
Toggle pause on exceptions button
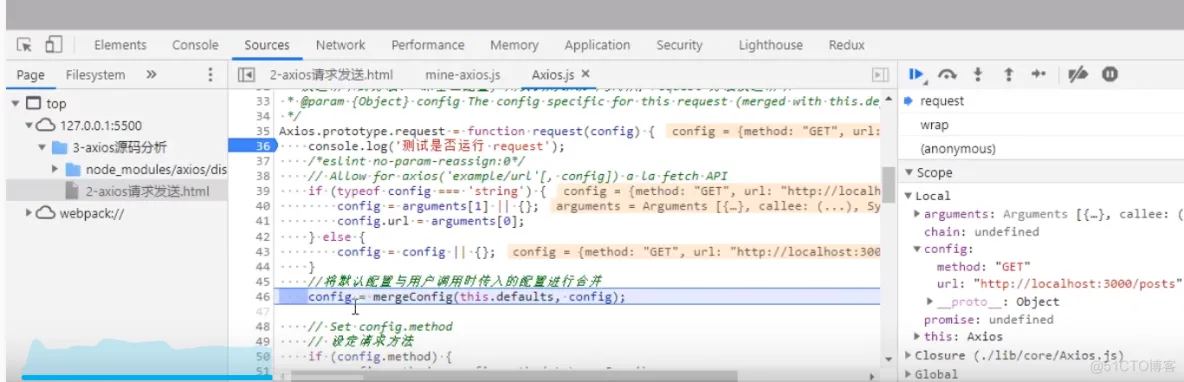coord(1109,75)
